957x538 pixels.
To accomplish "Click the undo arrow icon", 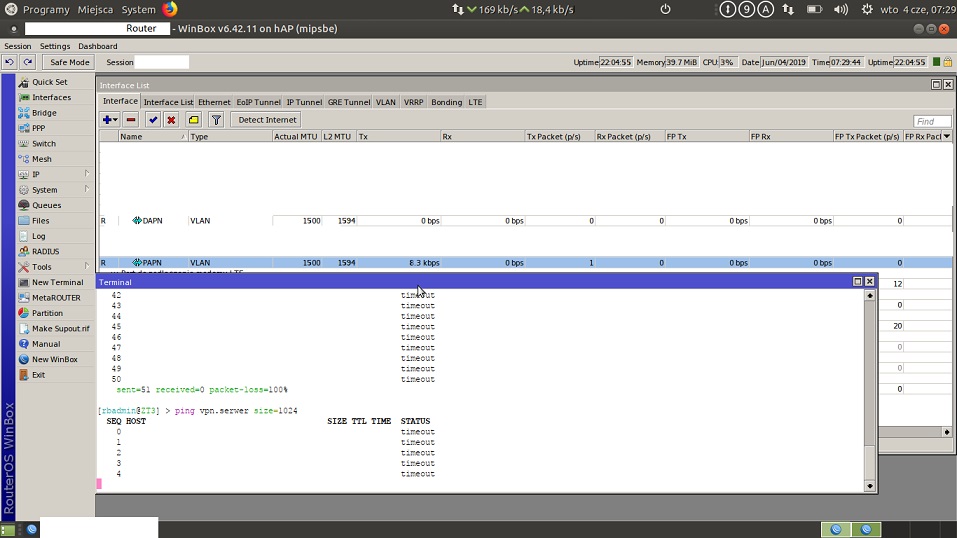I will 9,62.
